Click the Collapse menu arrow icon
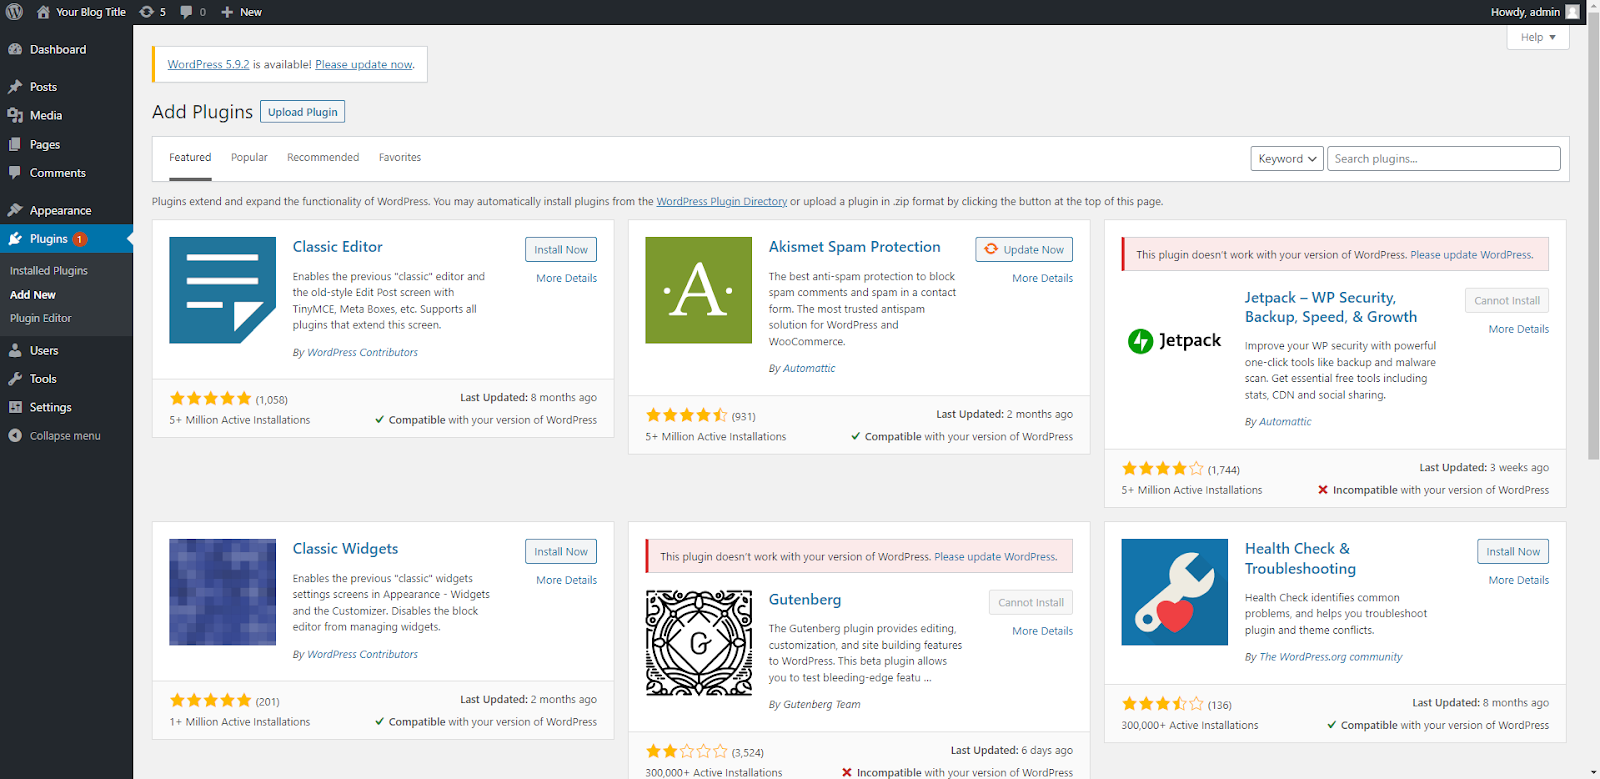 tap(15, 436)
